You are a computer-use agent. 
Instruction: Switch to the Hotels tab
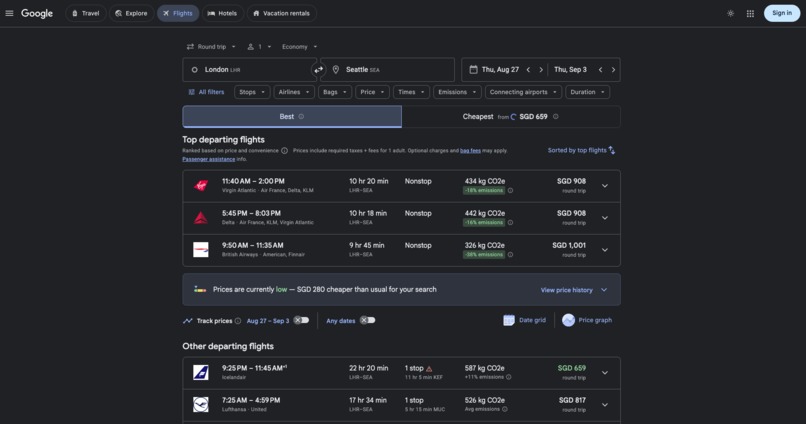[x=223, y=13]
